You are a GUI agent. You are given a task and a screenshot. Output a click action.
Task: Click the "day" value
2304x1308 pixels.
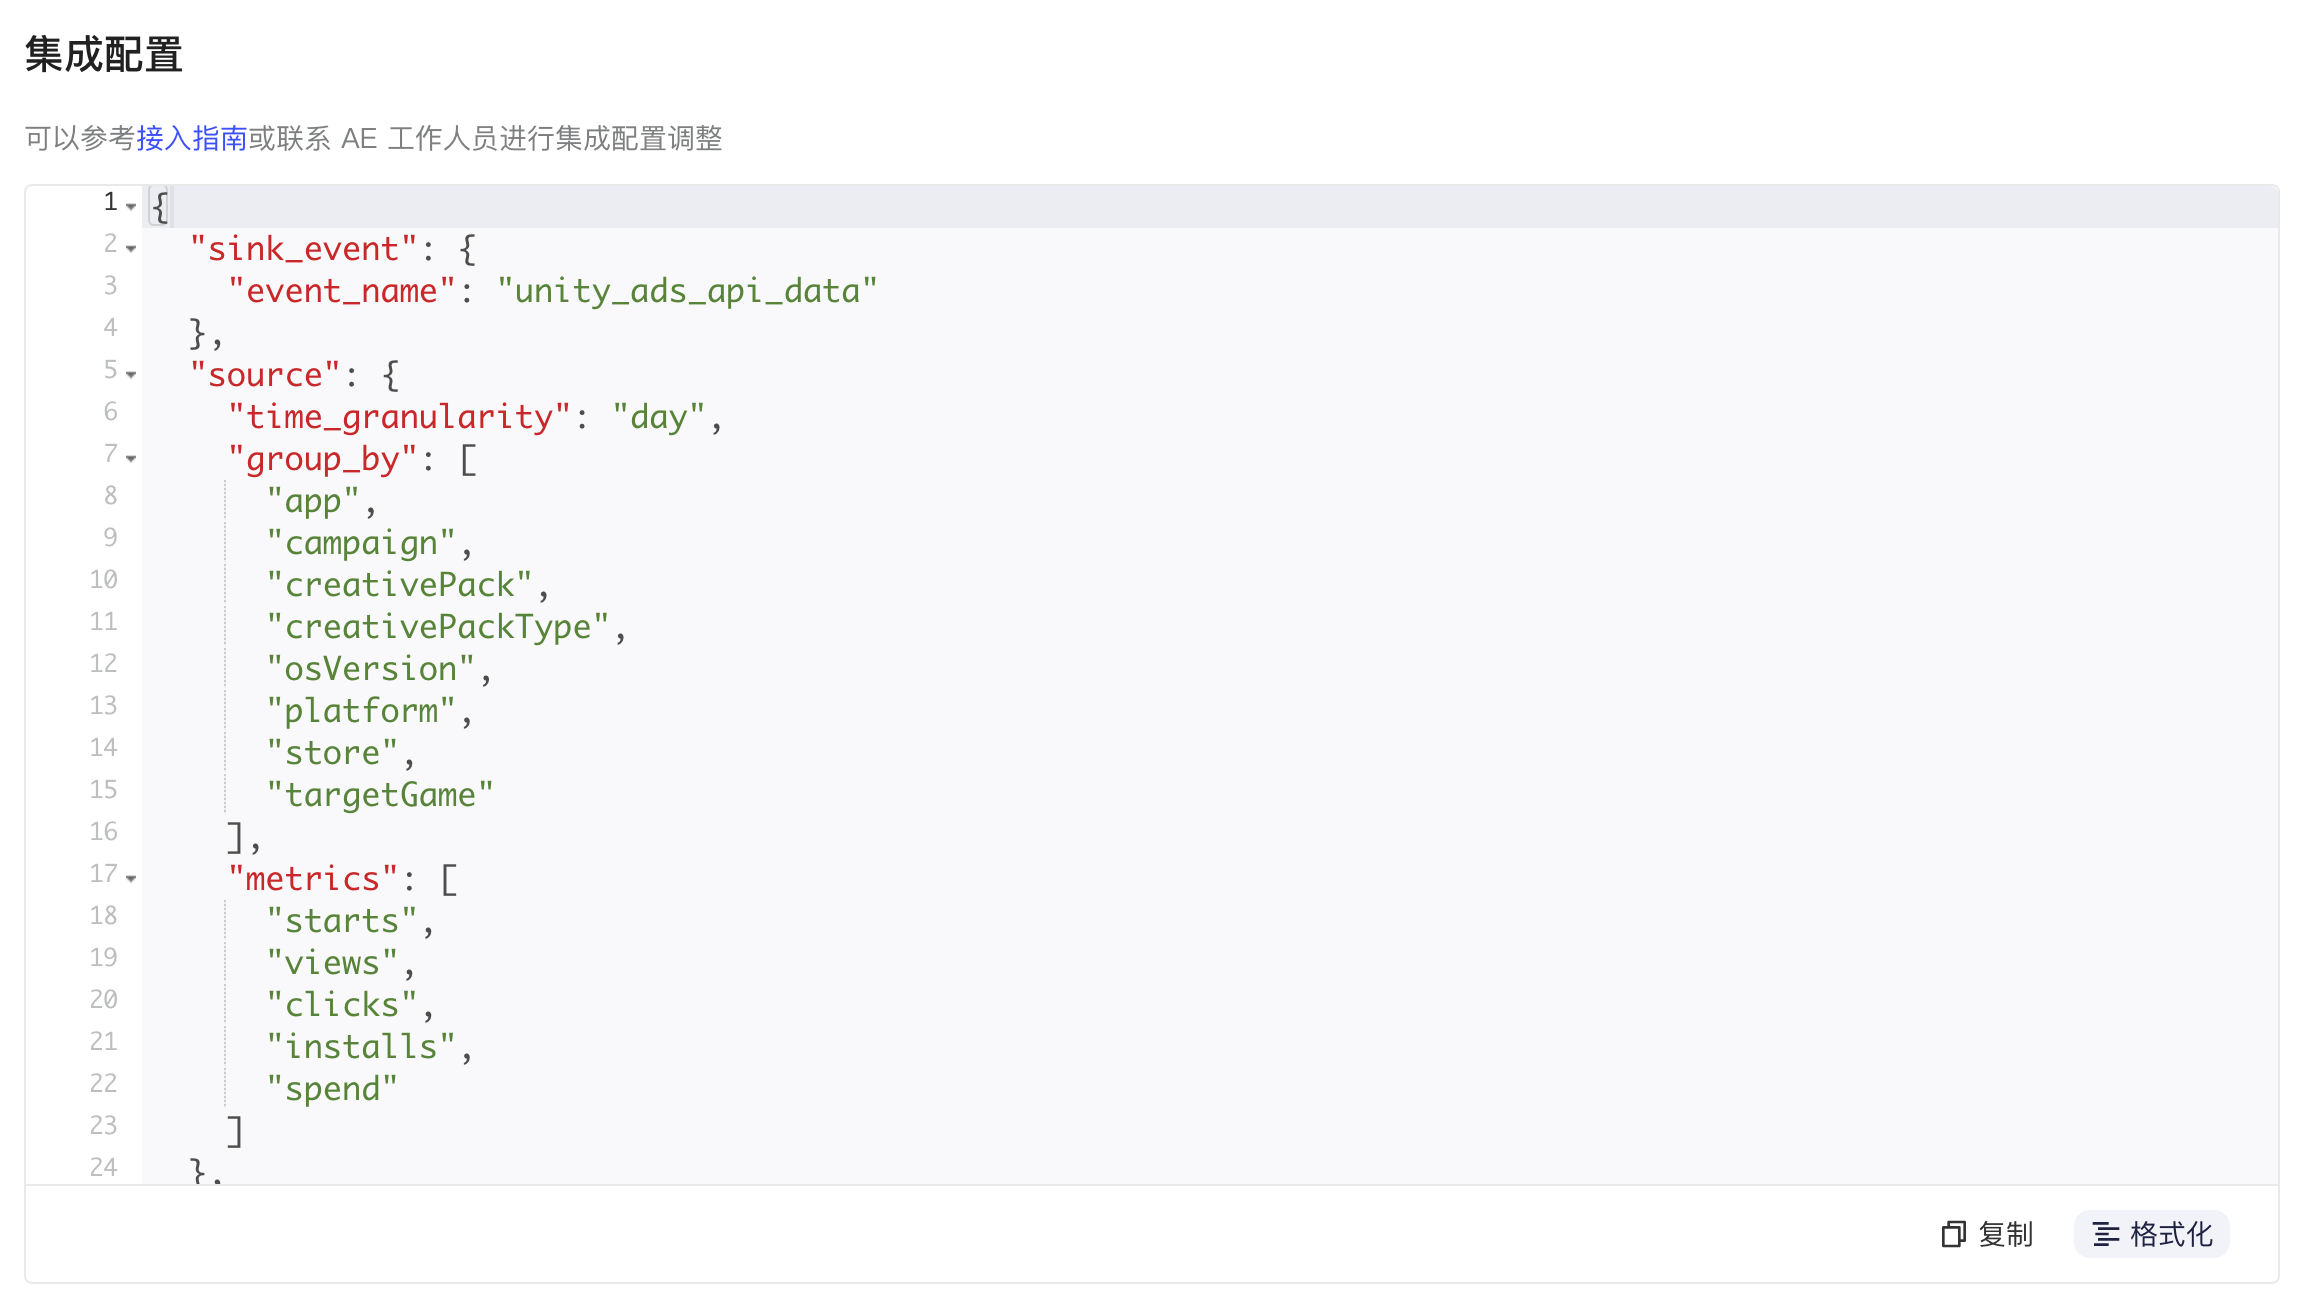click(x=659, y=417)
